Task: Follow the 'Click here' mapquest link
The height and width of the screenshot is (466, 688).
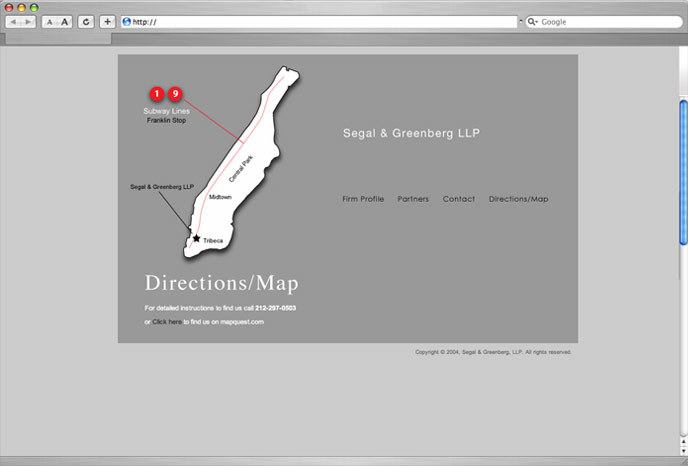Action: (167, 322)
